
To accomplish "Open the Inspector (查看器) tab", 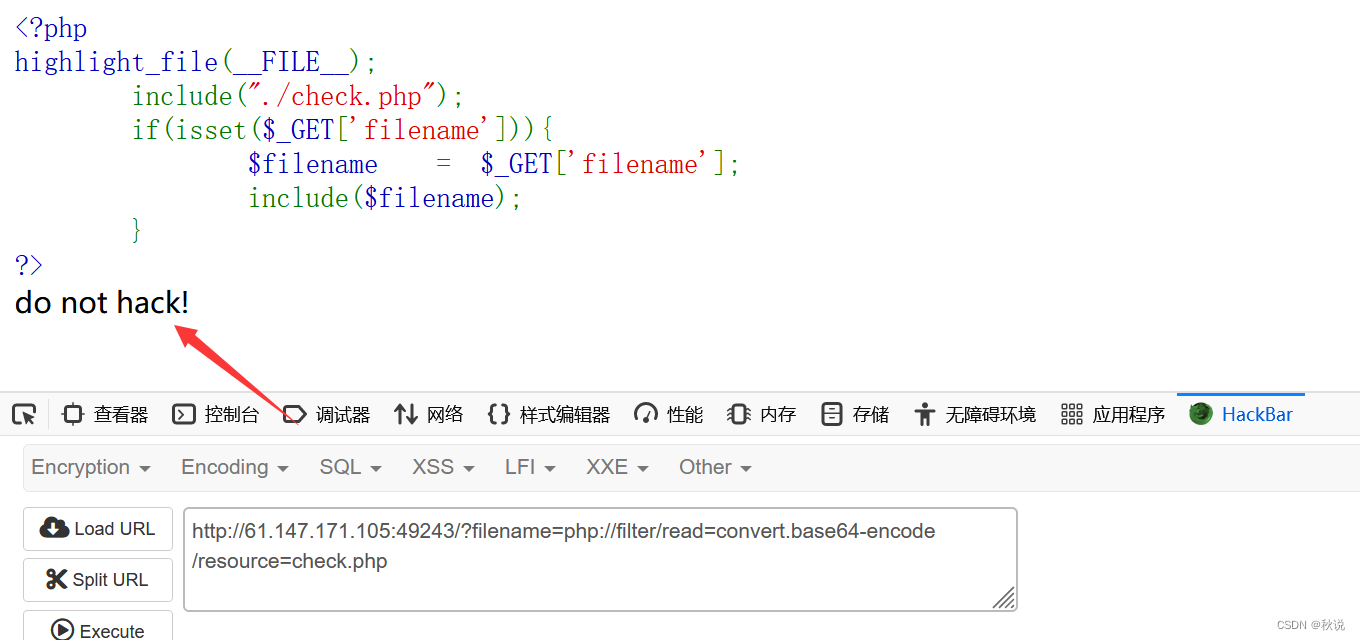I will 105,414.
